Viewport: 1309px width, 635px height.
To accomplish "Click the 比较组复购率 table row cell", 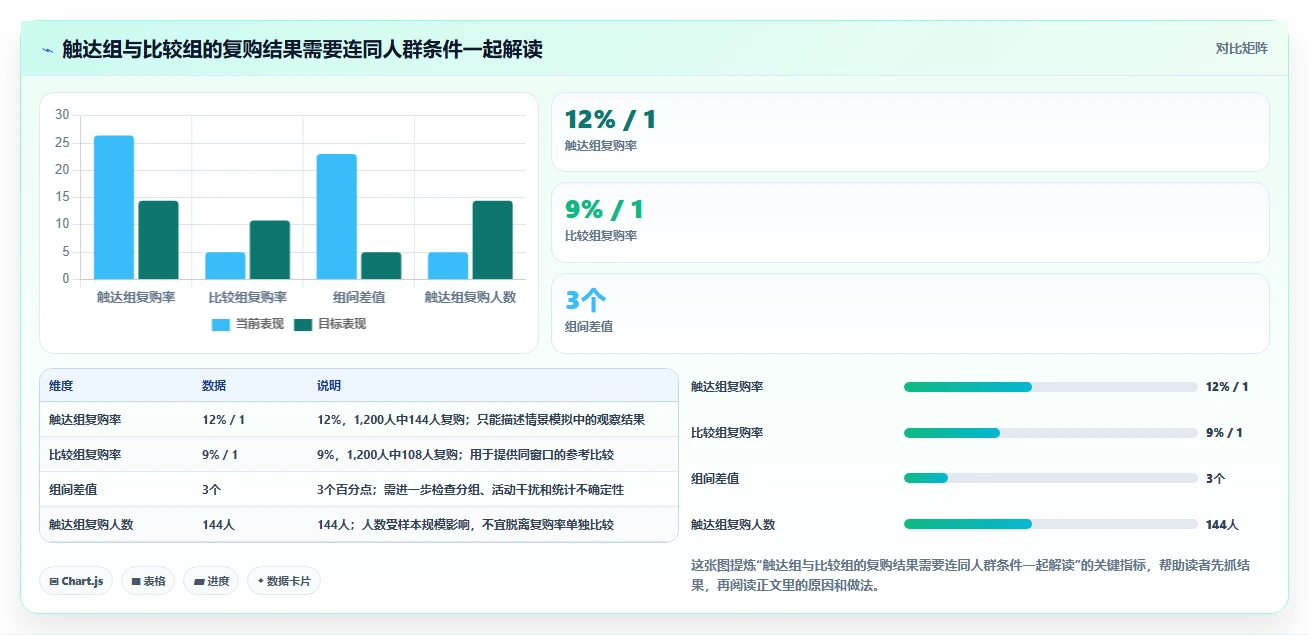I will click(85, 455).
